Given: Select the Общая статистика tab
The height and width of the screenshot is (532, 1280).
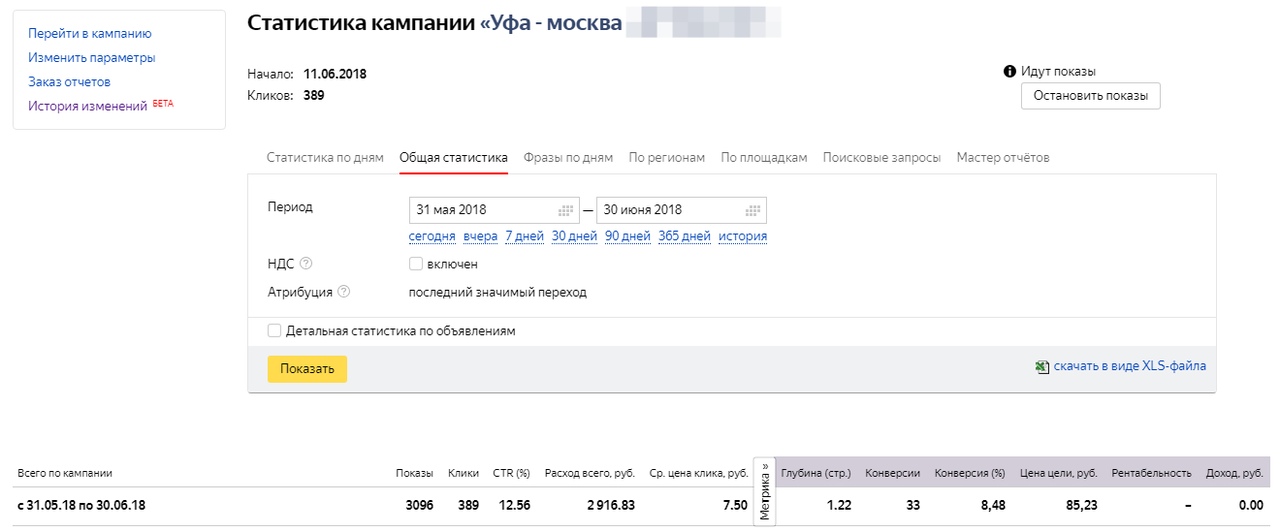Looking at the screenshot, I should pyautogui.click(x=453, y=158).
